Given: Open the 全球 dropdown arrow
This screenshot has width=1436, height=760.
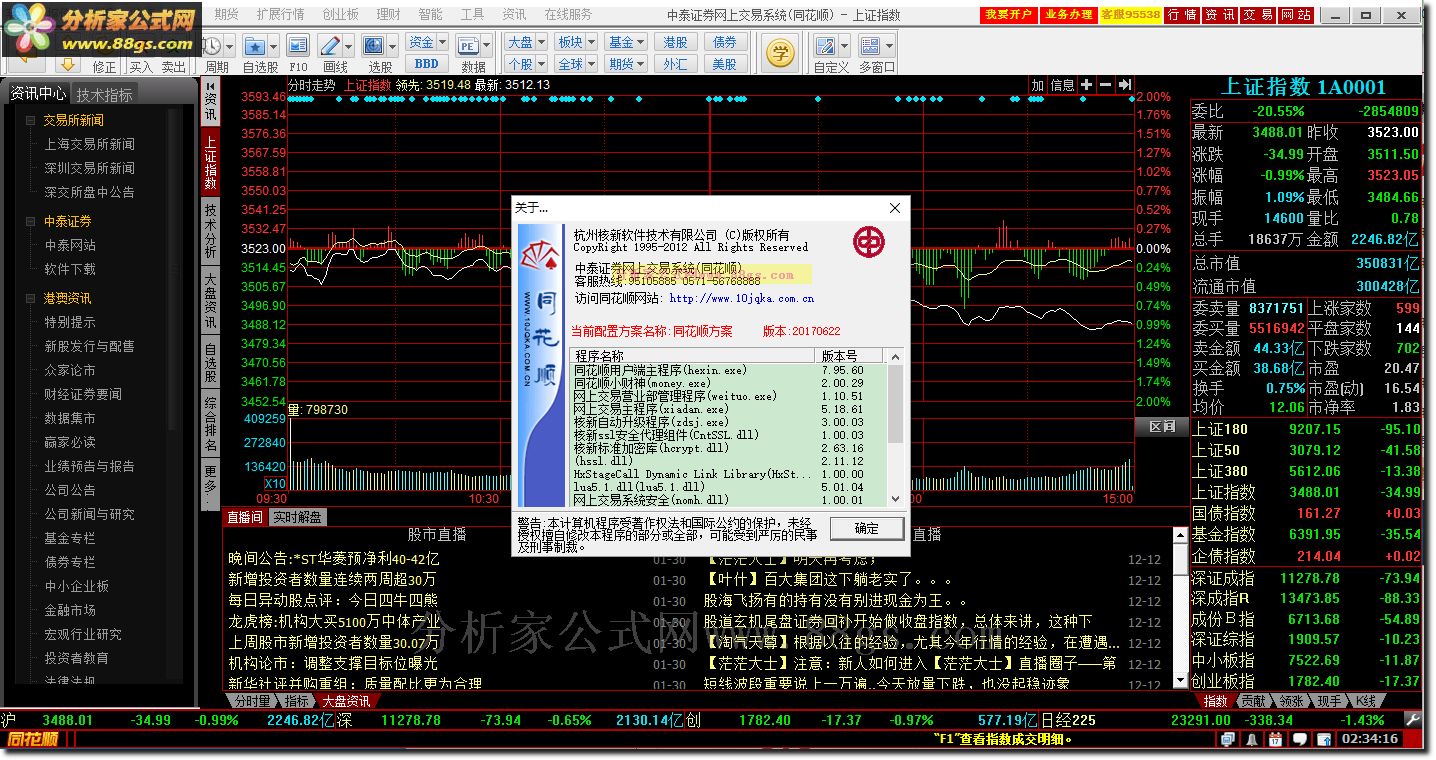Looking at the screenshot, I should (x=590, y=64).
